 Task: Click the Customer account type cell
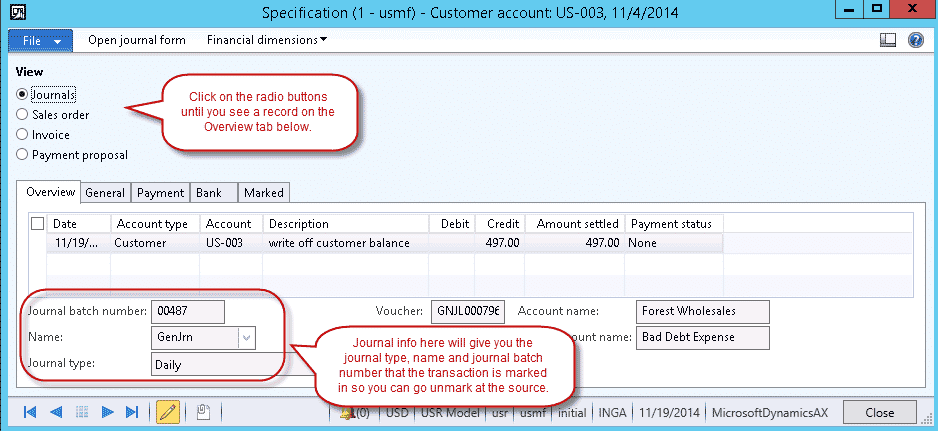pyautogui.click(x=156, y=243)
